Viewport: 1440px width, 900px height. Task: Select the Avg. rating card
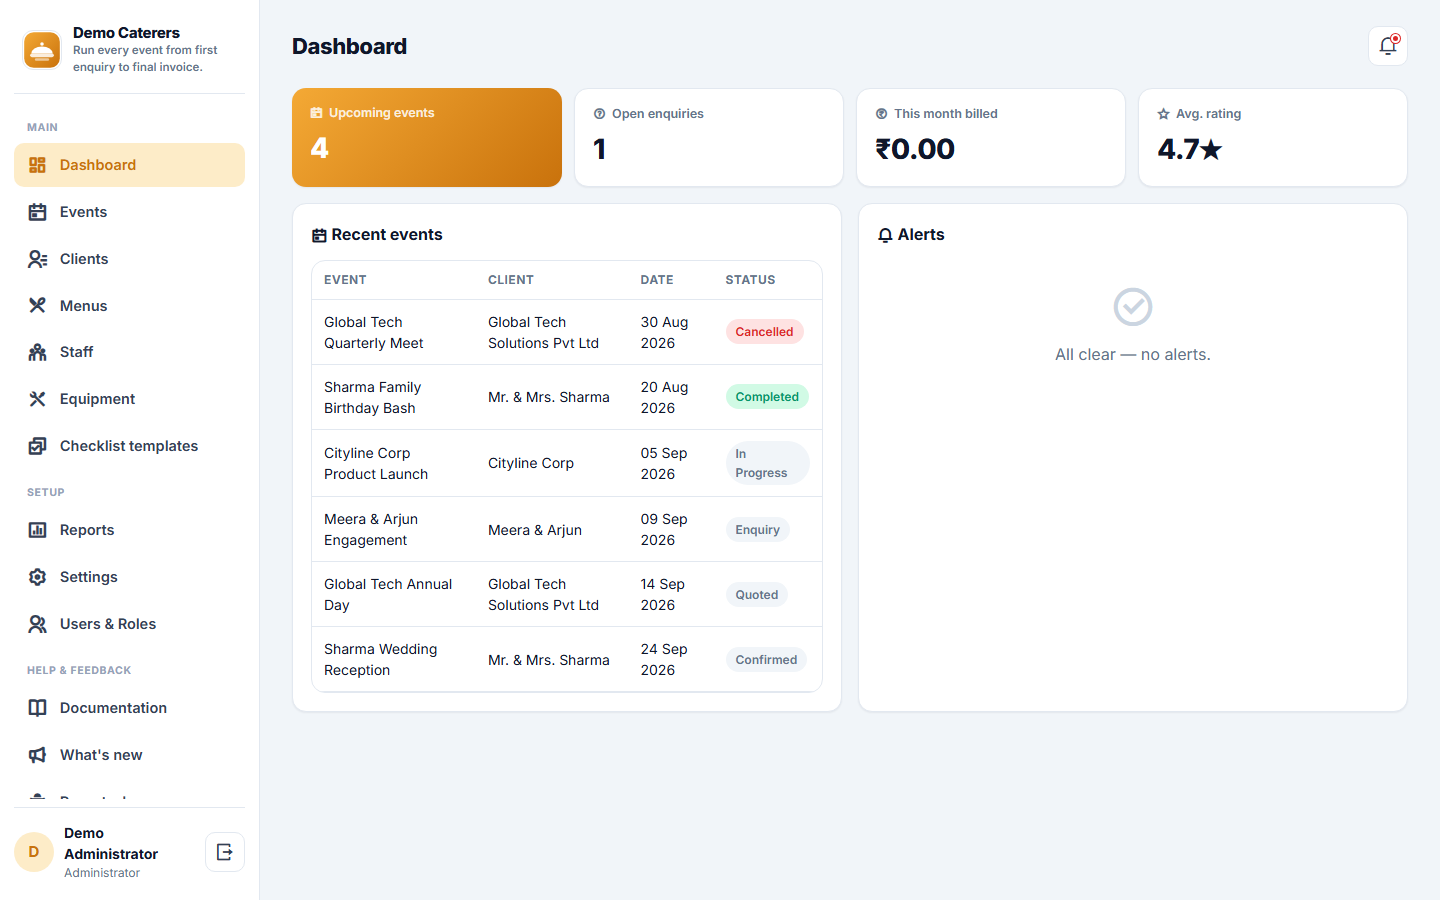coord(1273,137)
